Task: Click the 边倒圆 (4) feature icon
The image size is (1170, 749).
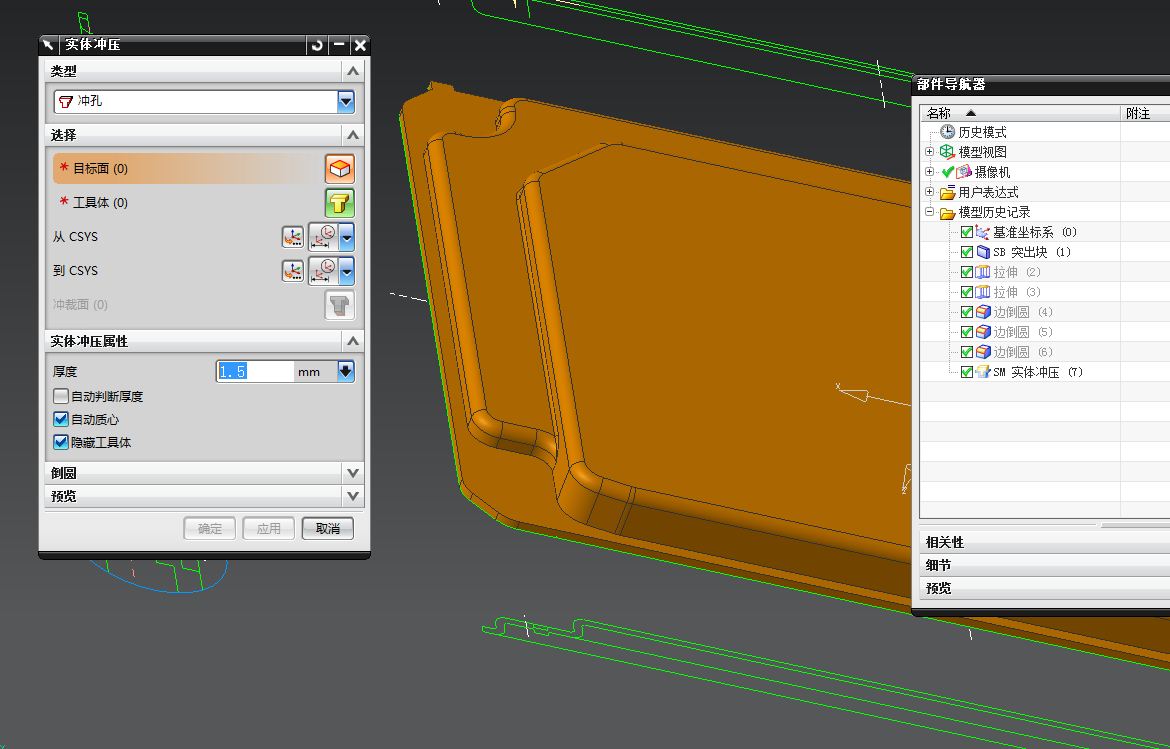Action: (983, 312)
